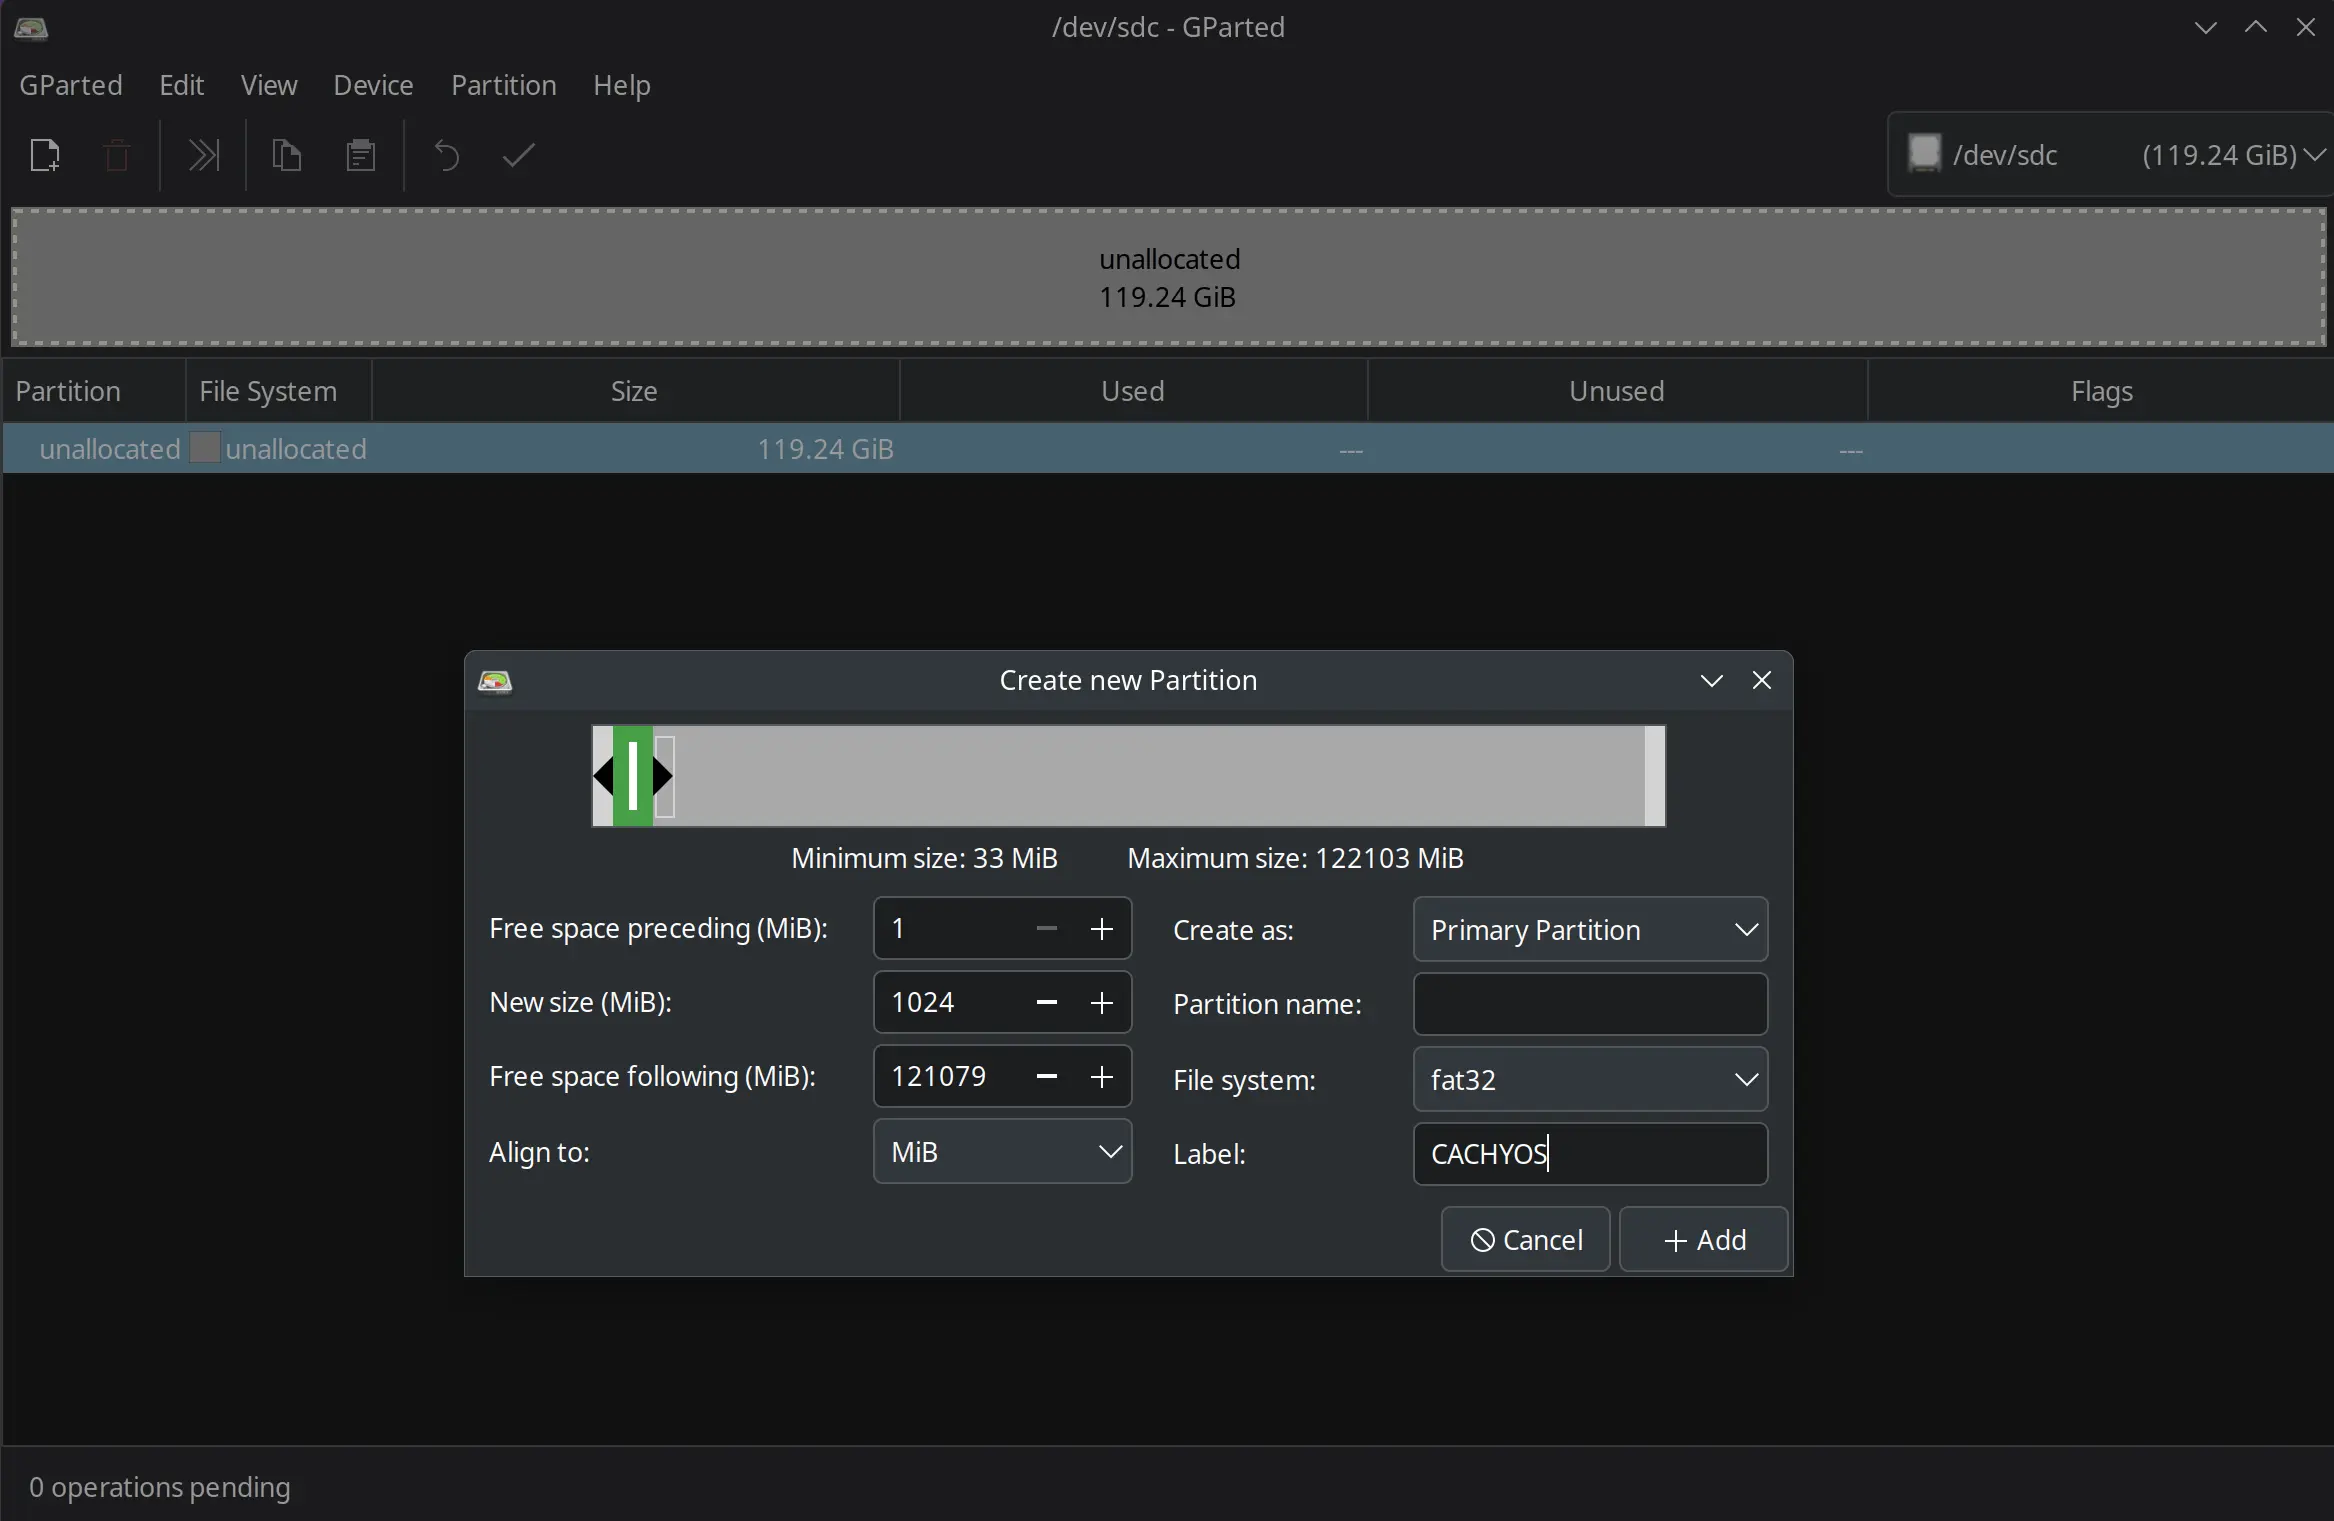Open the /dev/sdc device selector dropdown
Screen dimensions: 2334x1521
[2110, 155]
